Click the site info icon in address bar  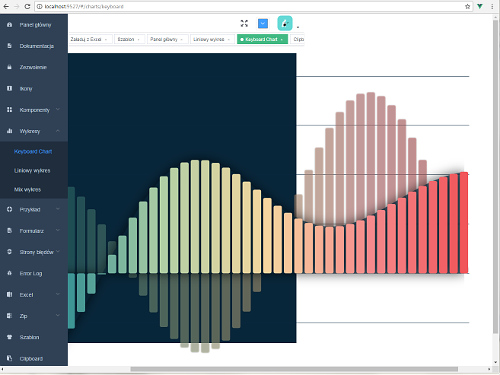point(39,6)
